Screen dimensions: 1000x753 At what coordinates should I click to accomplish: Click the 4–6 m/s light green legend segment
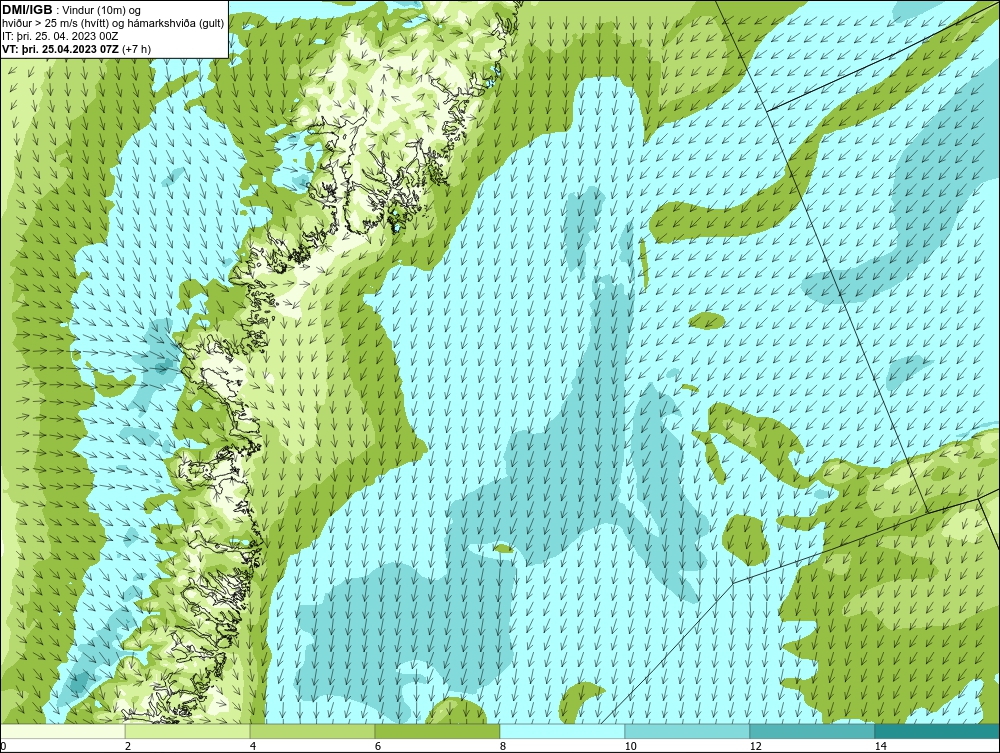[312, 731]
